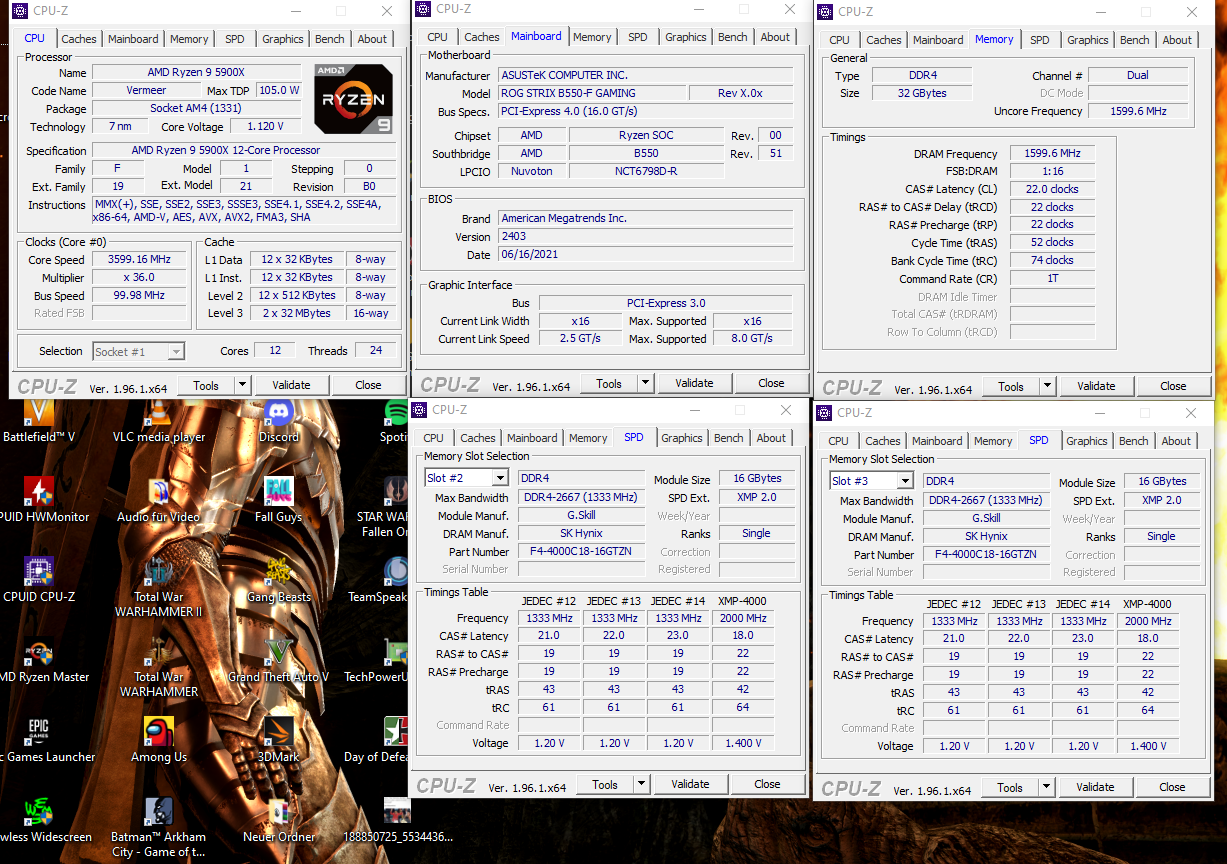
Task: Select the Grand Theft Auto V icon
Action: pos(279,652)
